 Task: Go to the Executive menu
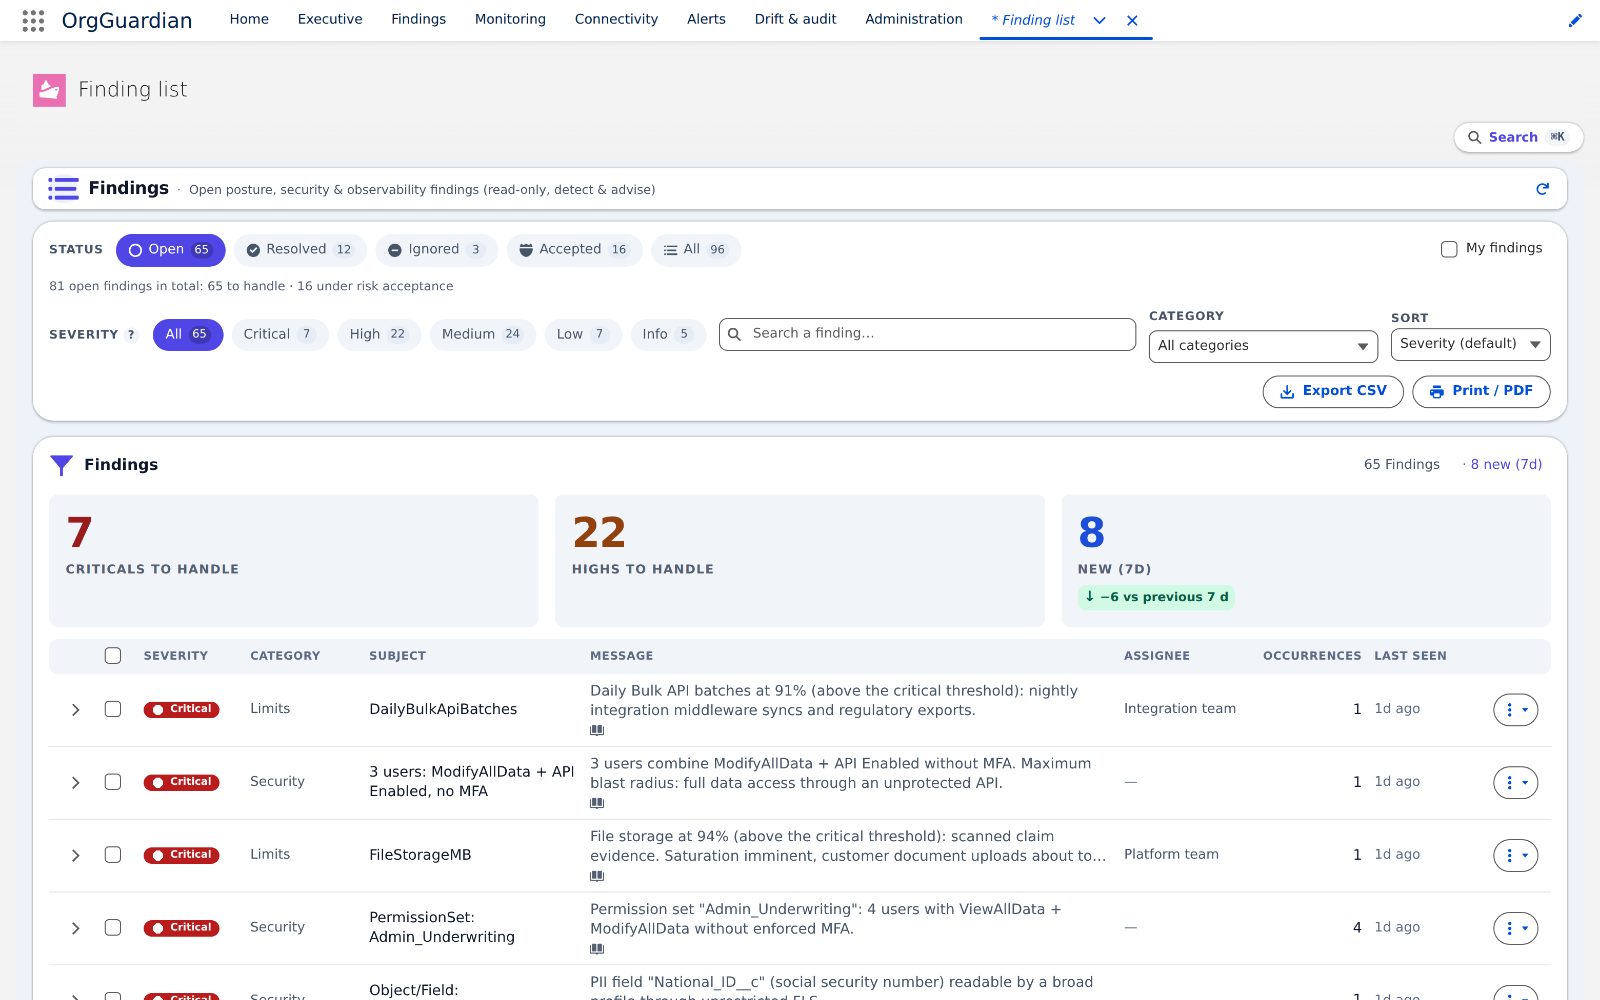[x=330, y=19]
